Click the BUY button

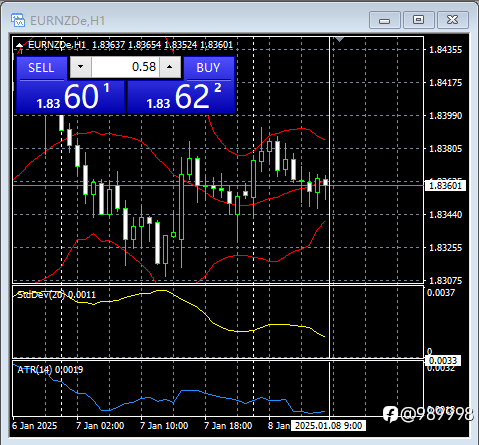(209, 68)
